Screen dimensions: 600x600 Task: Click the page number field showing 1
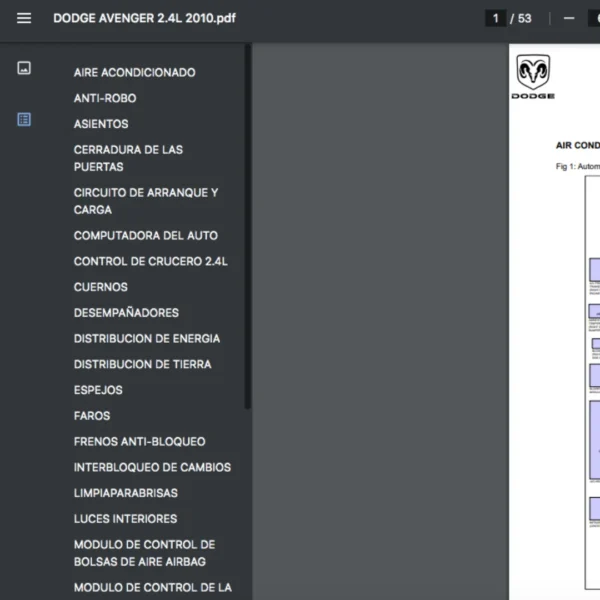tap(496, 18)
